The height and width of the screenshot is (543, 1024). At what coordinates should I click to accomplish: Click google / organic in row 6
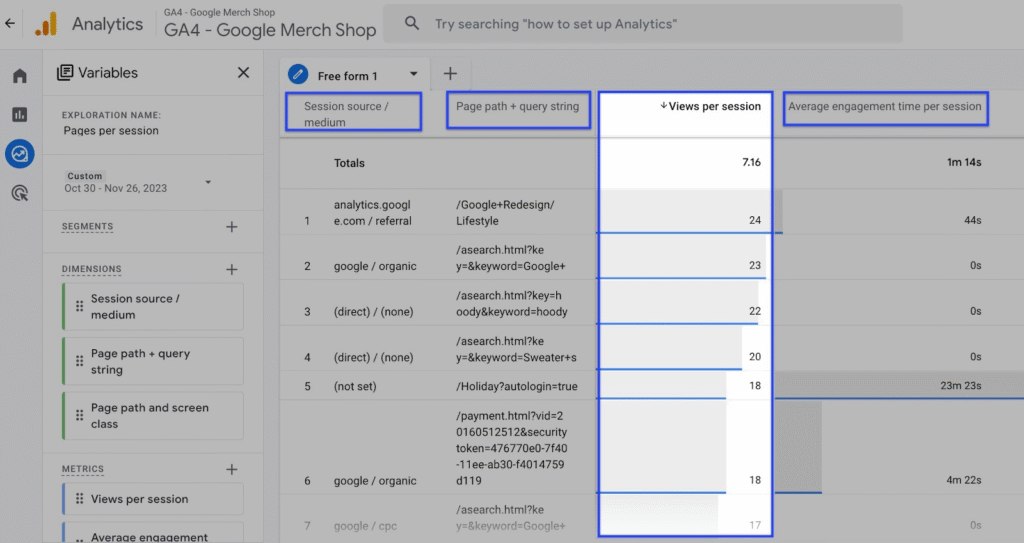point(375,481)
